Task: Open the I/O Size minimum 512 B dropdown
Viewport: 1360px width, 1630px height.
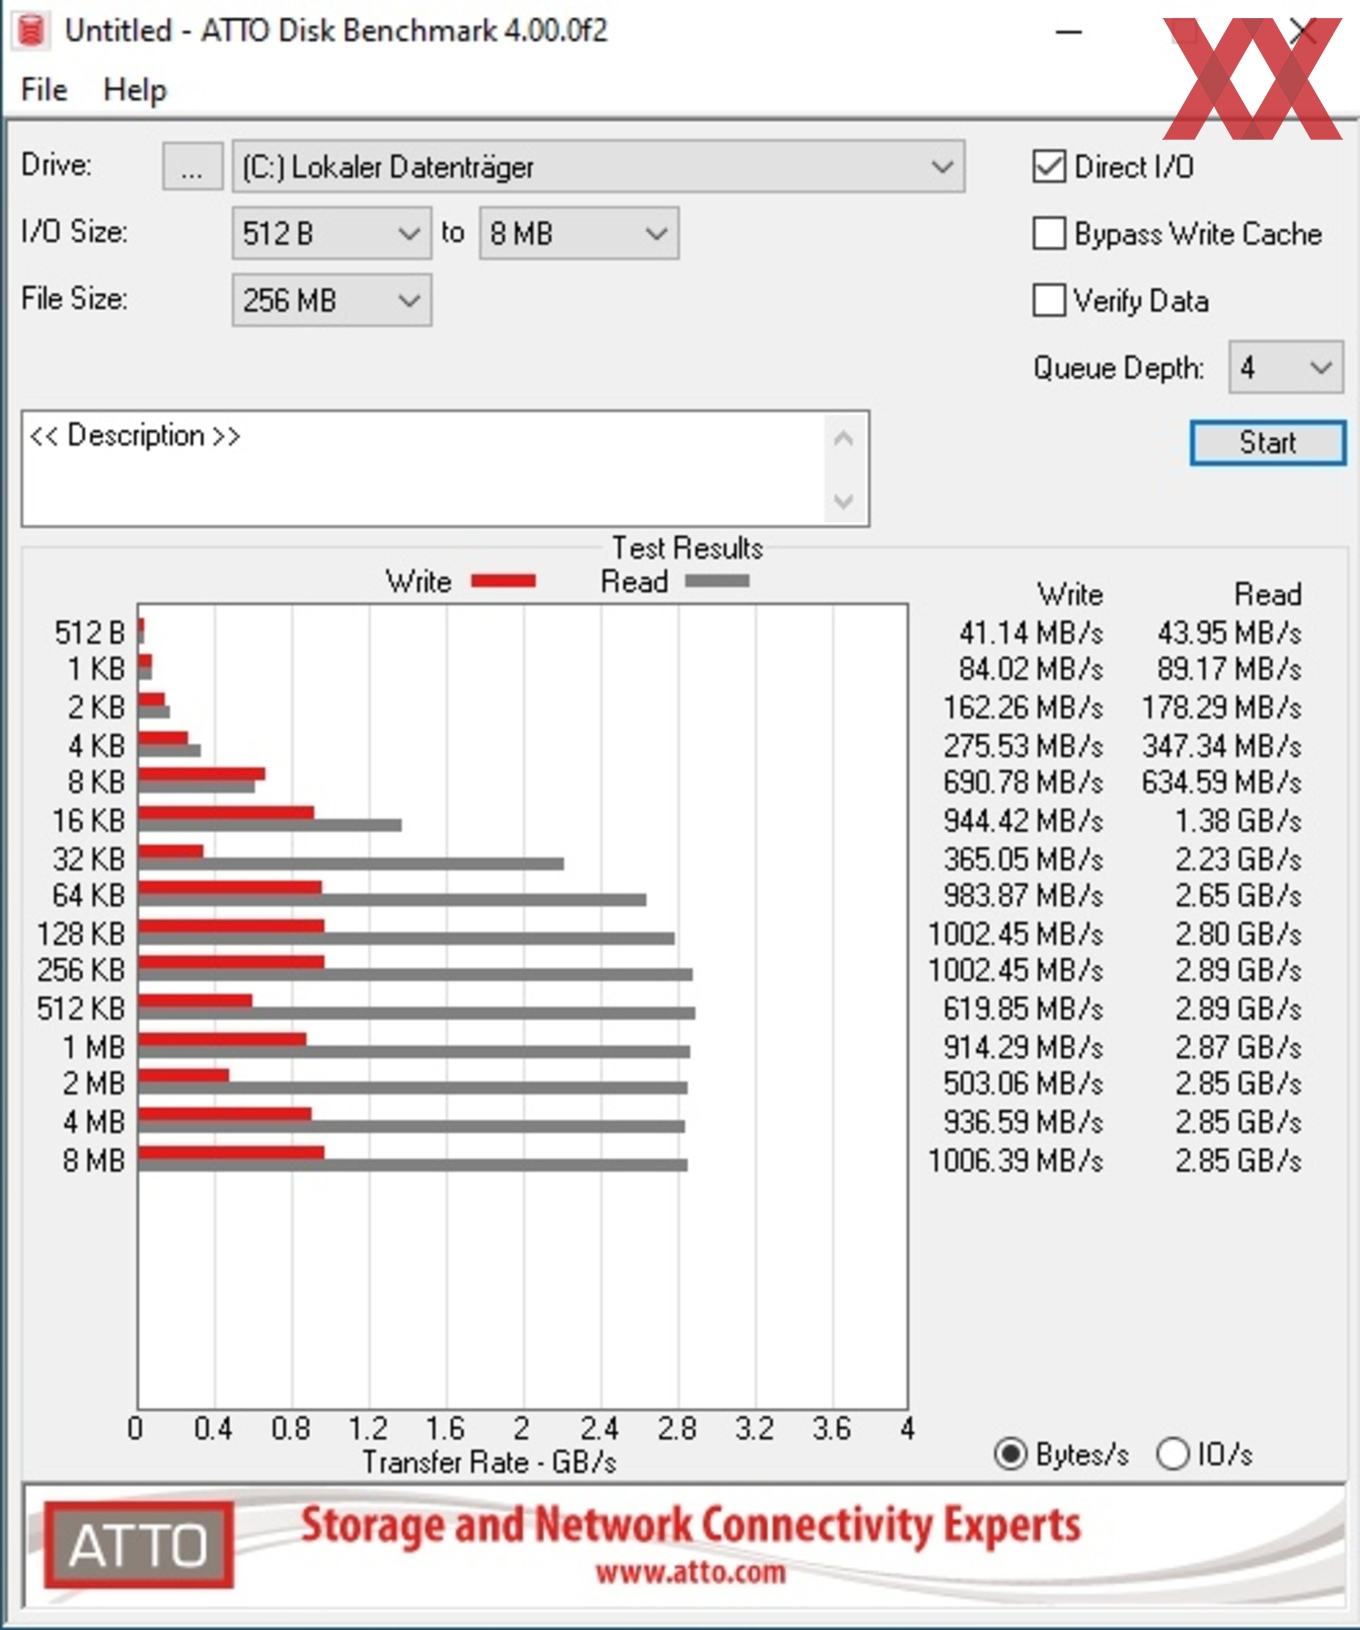Action: tap(331, 233)
